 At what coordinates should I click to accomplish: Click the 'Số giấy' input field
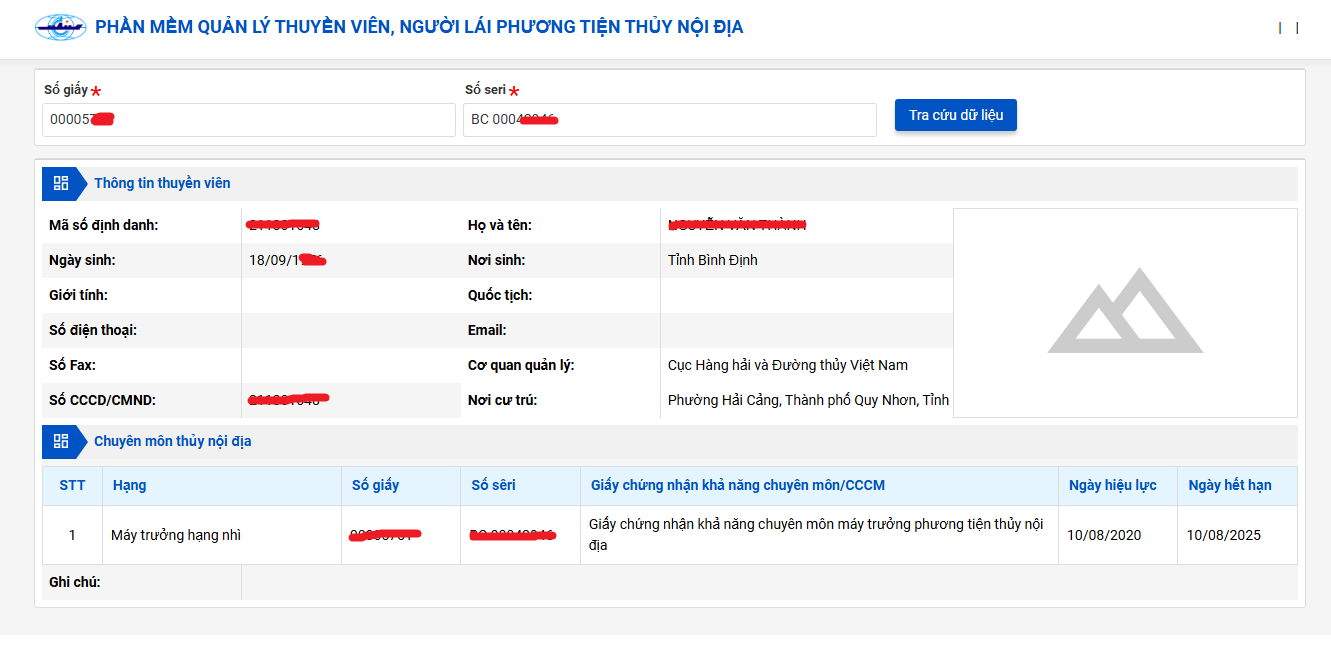248,119
